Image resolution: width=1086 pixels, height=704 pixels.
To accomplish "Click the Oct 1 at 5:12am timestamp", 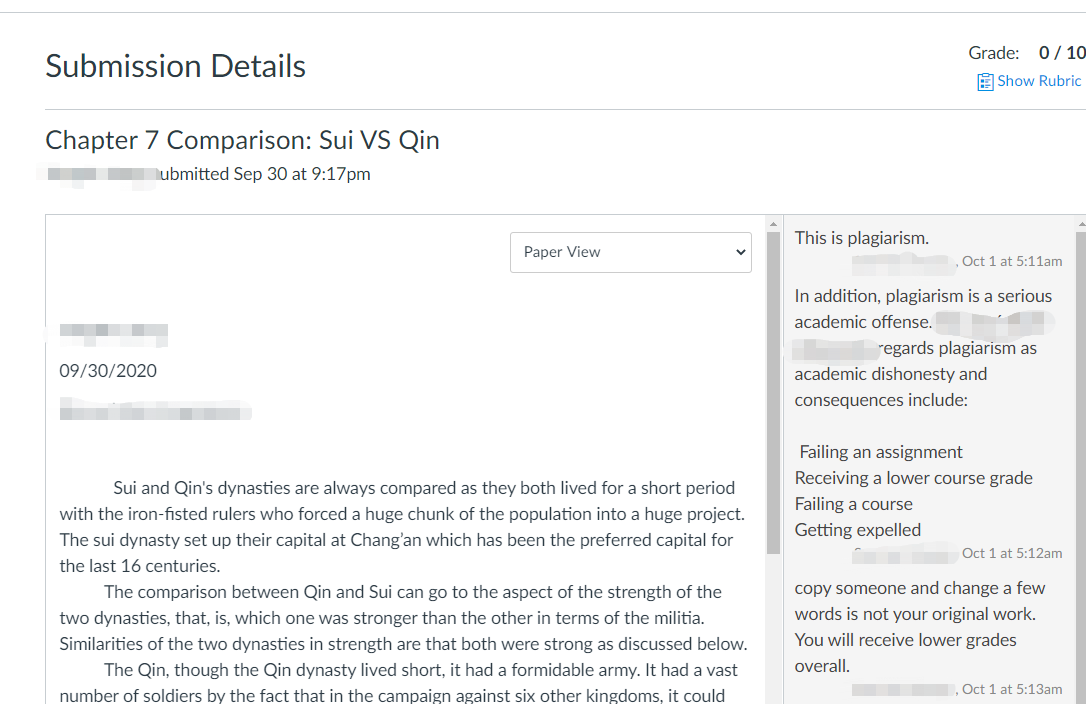I will pos(1012,553).
